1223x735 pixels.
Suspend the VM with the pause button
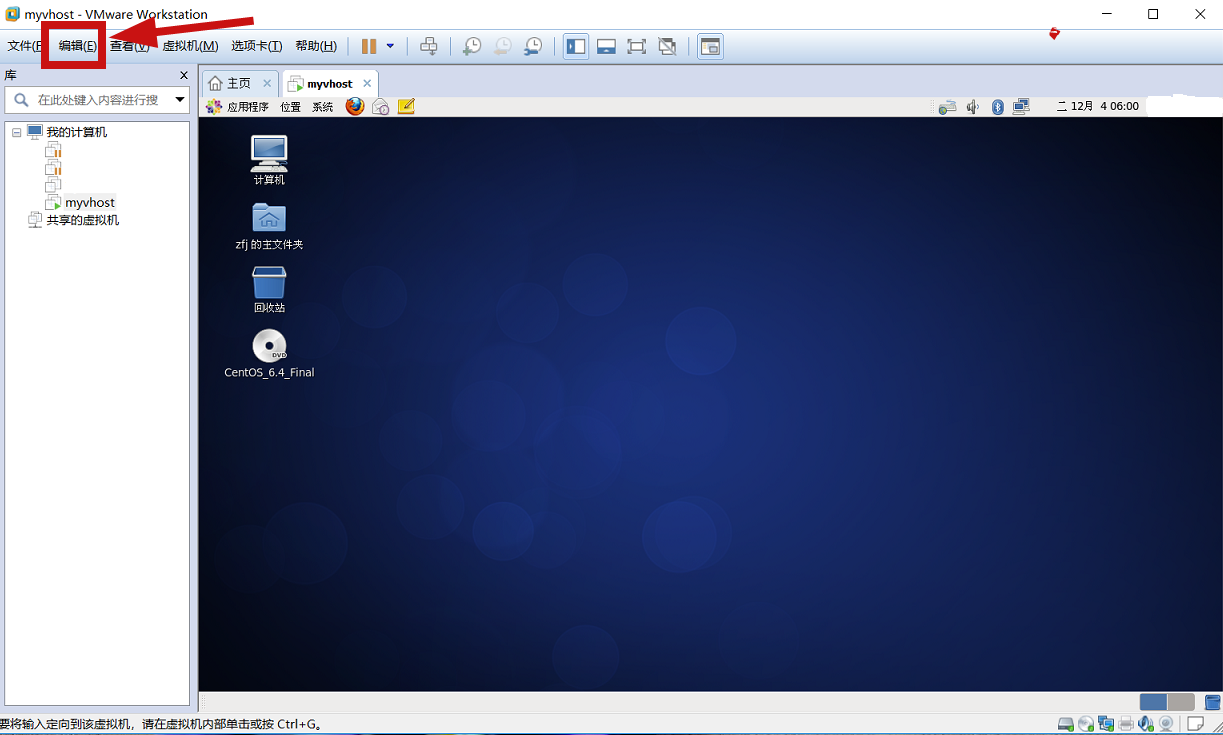click(x=369, y=46)
